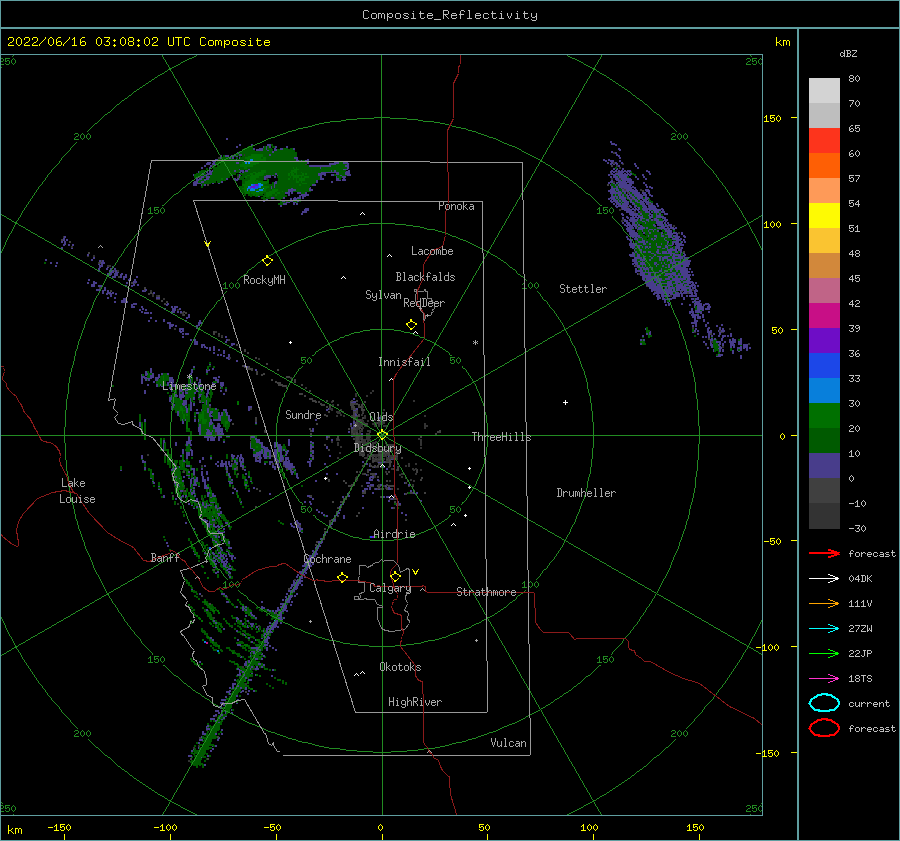Viewport: 900px width, 841px height.
Task: Pick the green 22JP arrow legend symbol
Action: [824, 653]
